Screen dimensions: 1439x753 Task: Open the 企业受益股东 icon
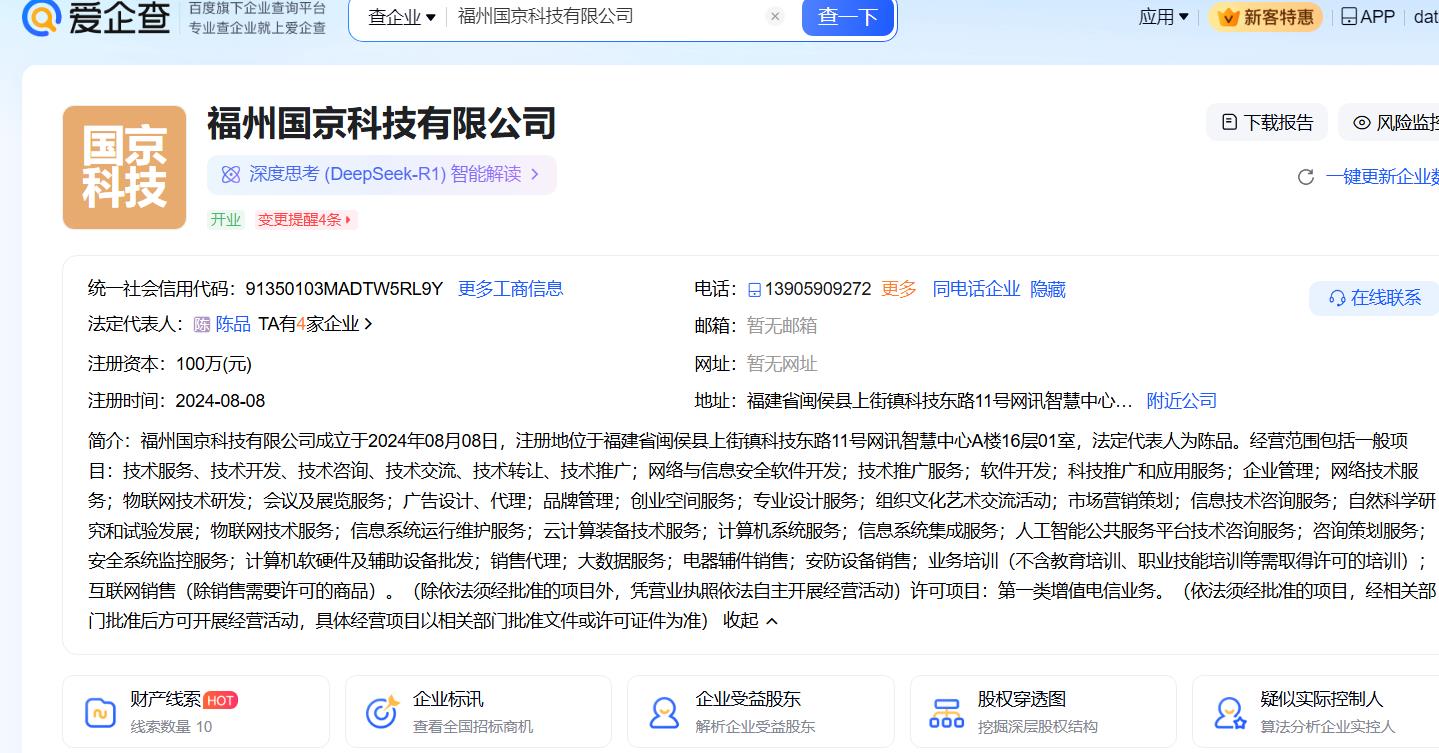click(x=664, y=712)
